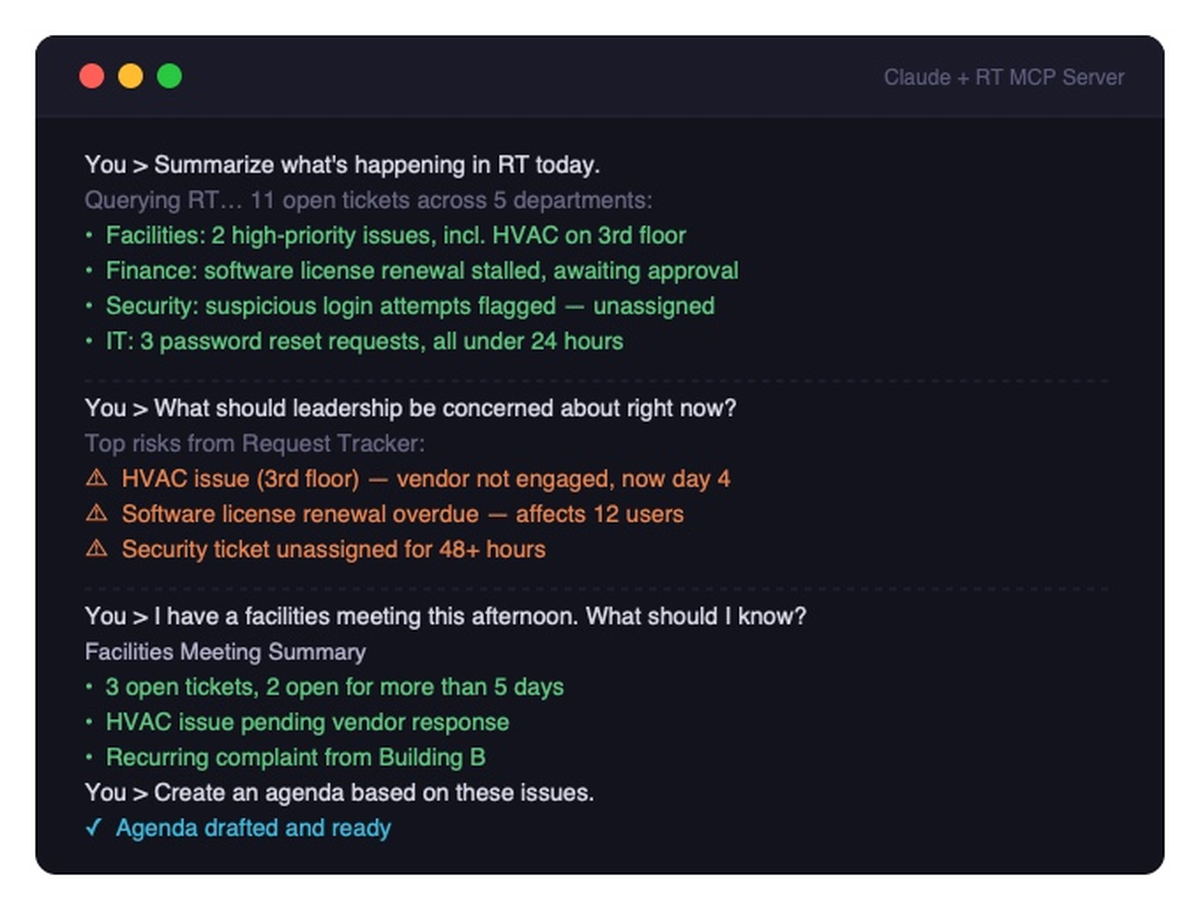Click the yellow minimize traffic light
Image resolution: width=1200 pixels, height=910 pixels.
coord(131,75)
